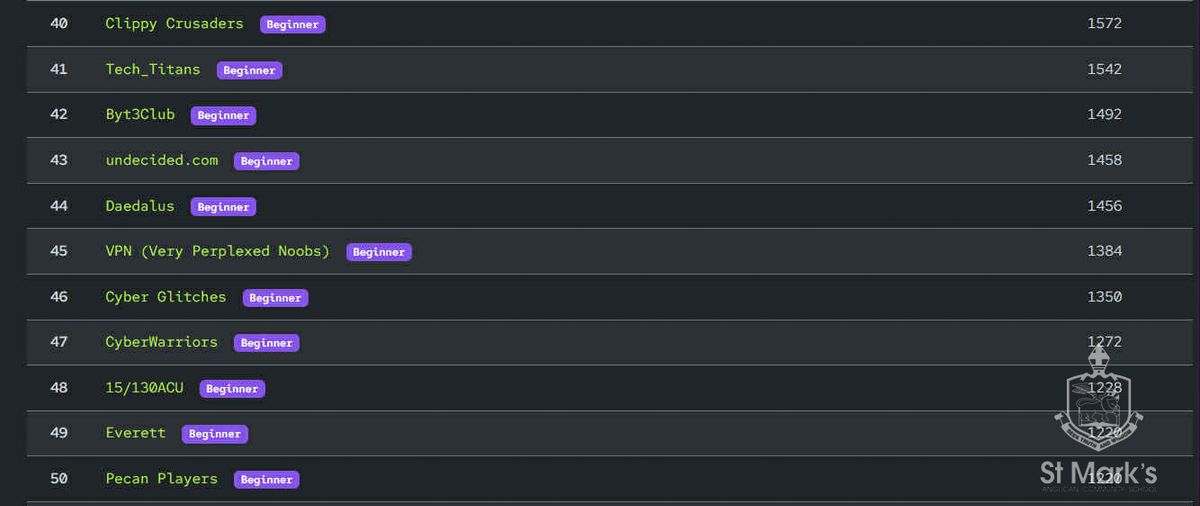Open the Pecan Players team link
Image resolution: width=1200 pixels, height=506 pixels.
point(161,479)
